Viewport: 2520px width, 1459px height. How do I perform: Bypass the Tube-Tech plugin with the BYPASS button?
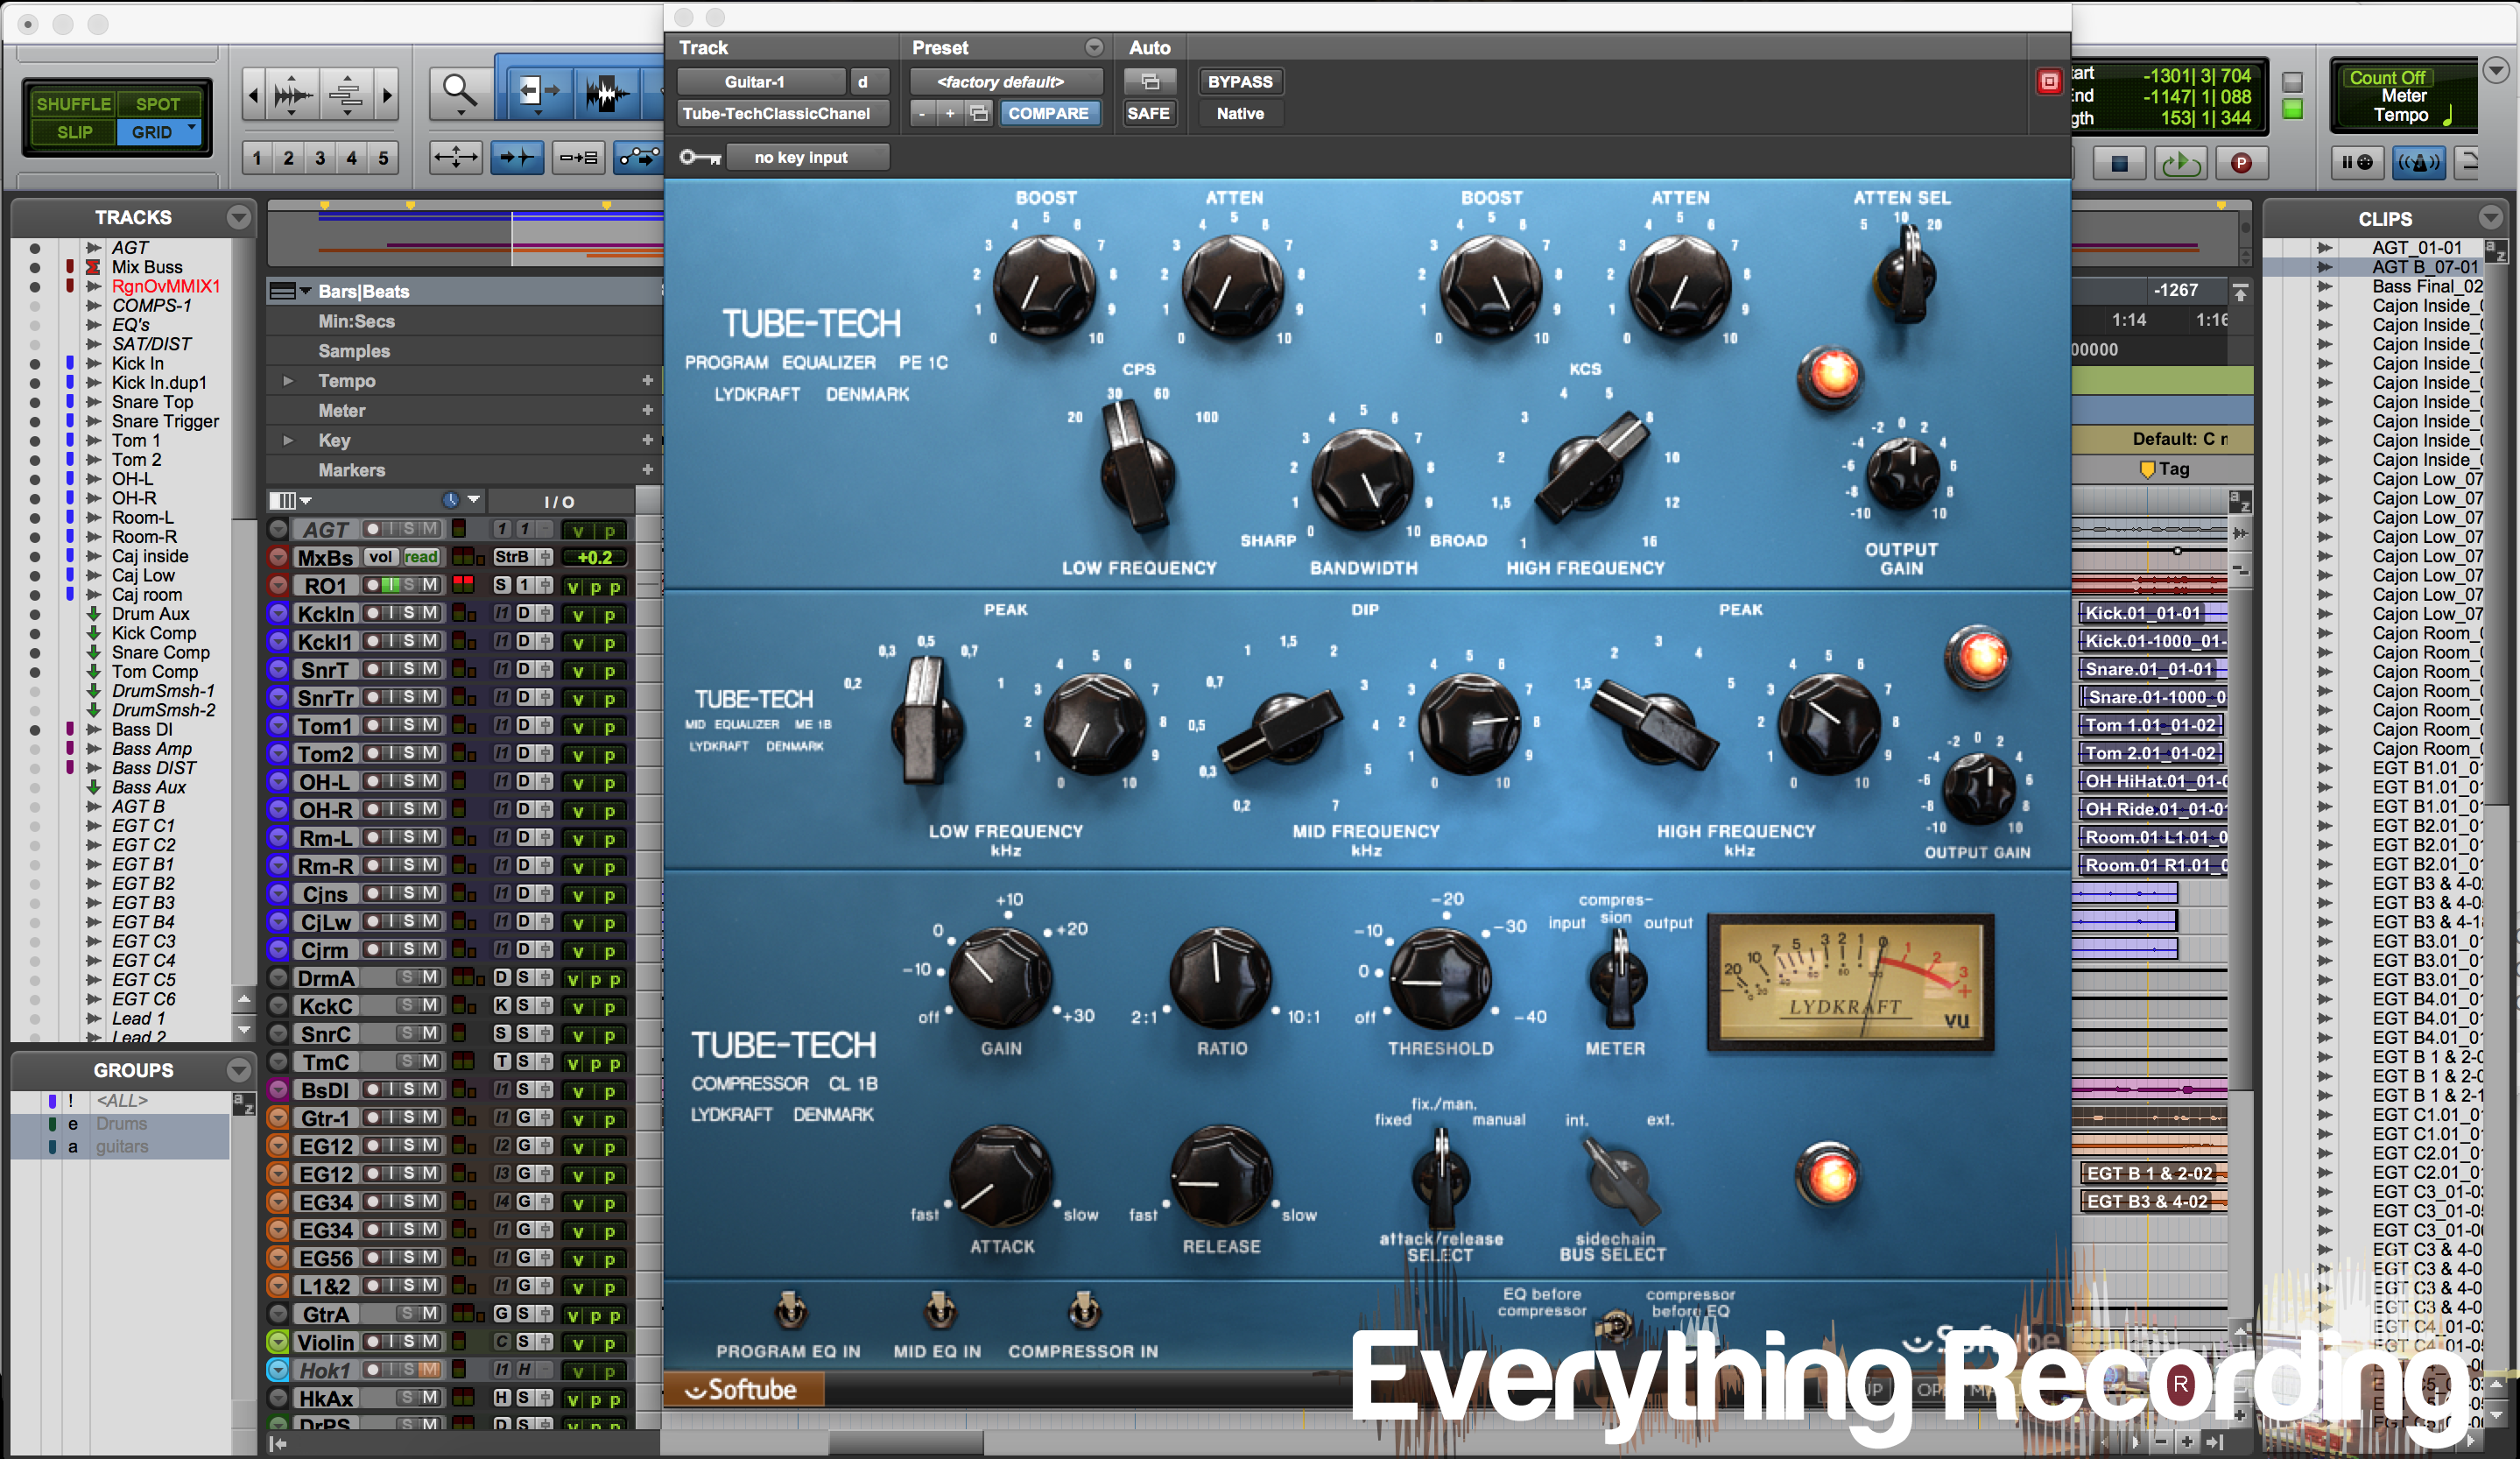(1240, 81)
